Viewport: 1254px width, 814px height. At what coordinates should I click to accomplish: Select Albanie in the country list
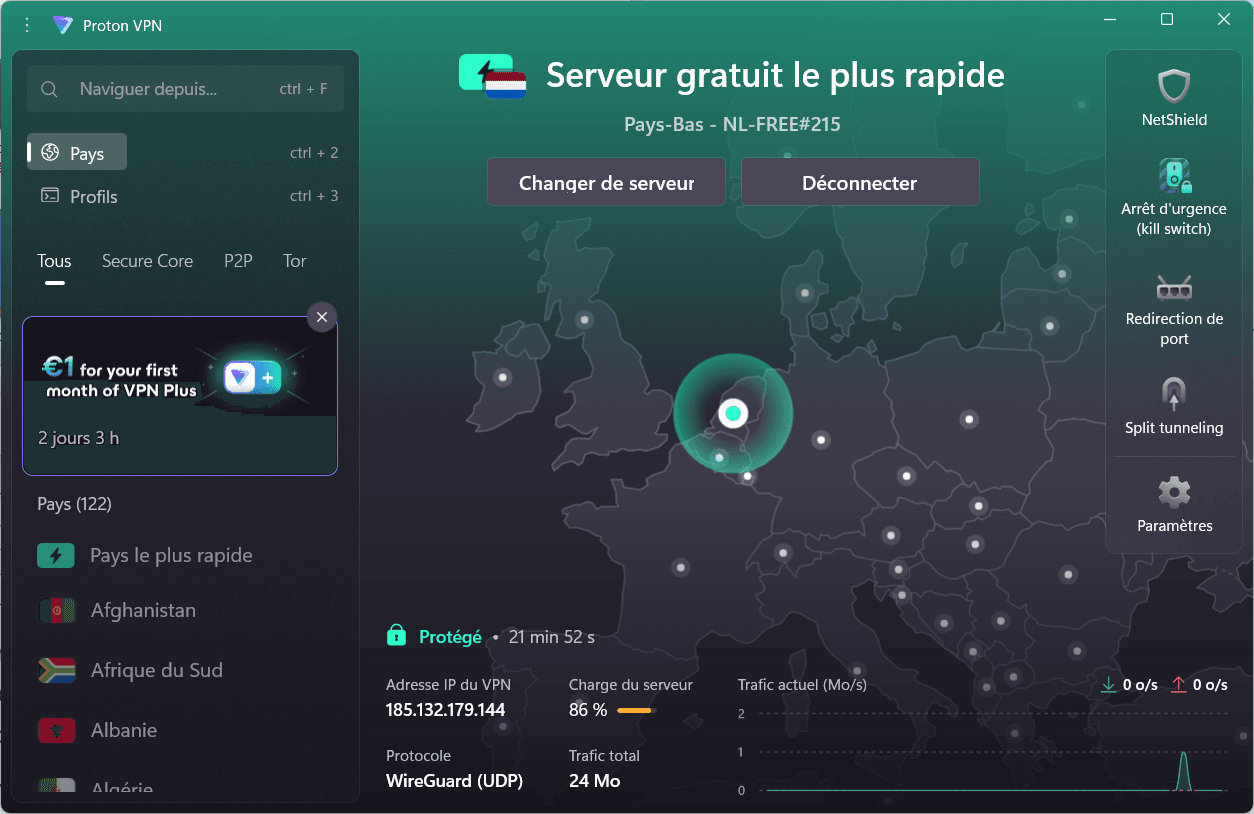tap(185, 730)
